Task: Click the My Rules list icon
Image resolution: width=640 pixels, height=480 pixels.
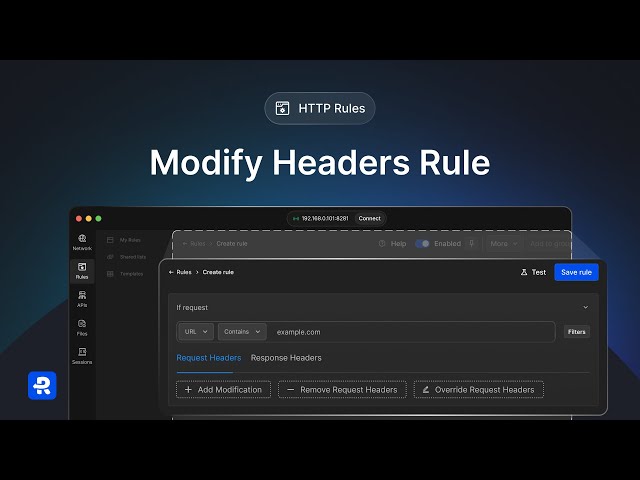Action: pos(110,240)
